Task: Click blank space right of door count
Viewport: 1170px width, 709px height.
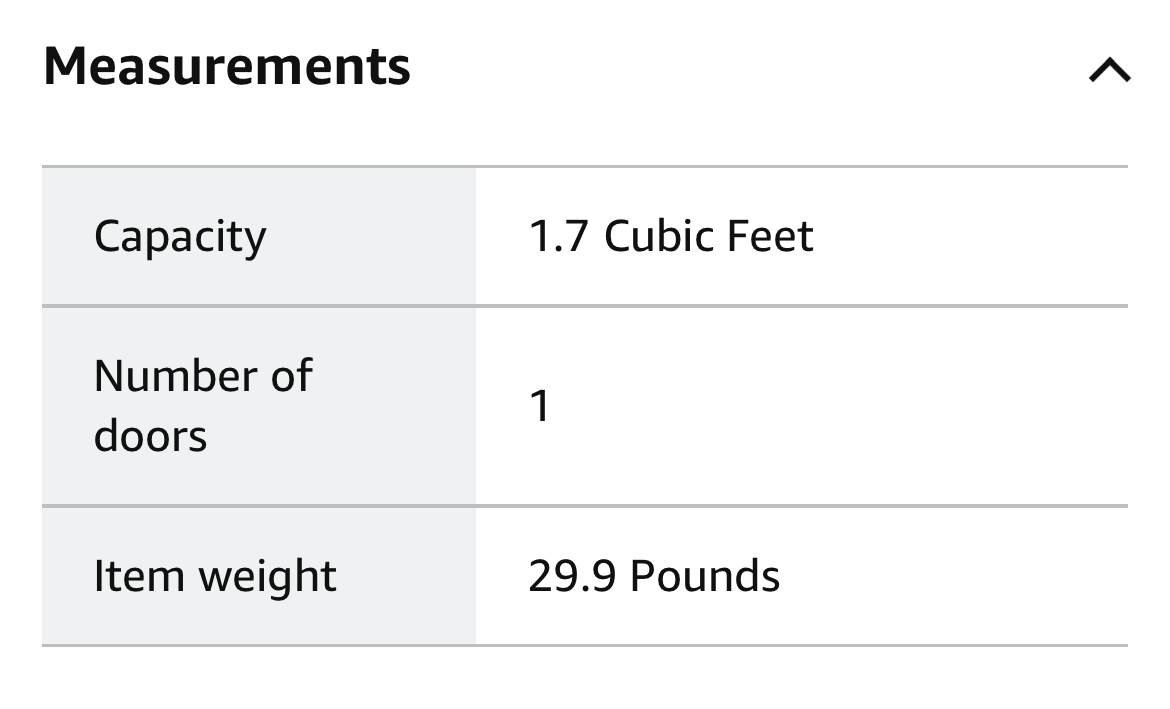Action: point(840,406)
